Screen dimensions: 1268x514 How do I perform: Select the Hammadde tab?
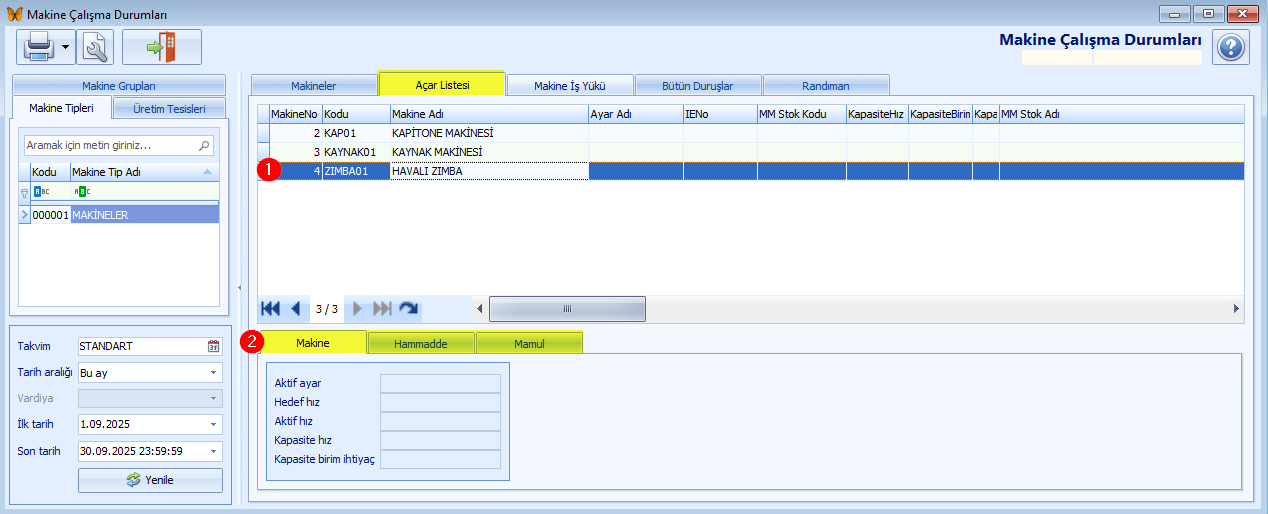(x=420, y=343)
